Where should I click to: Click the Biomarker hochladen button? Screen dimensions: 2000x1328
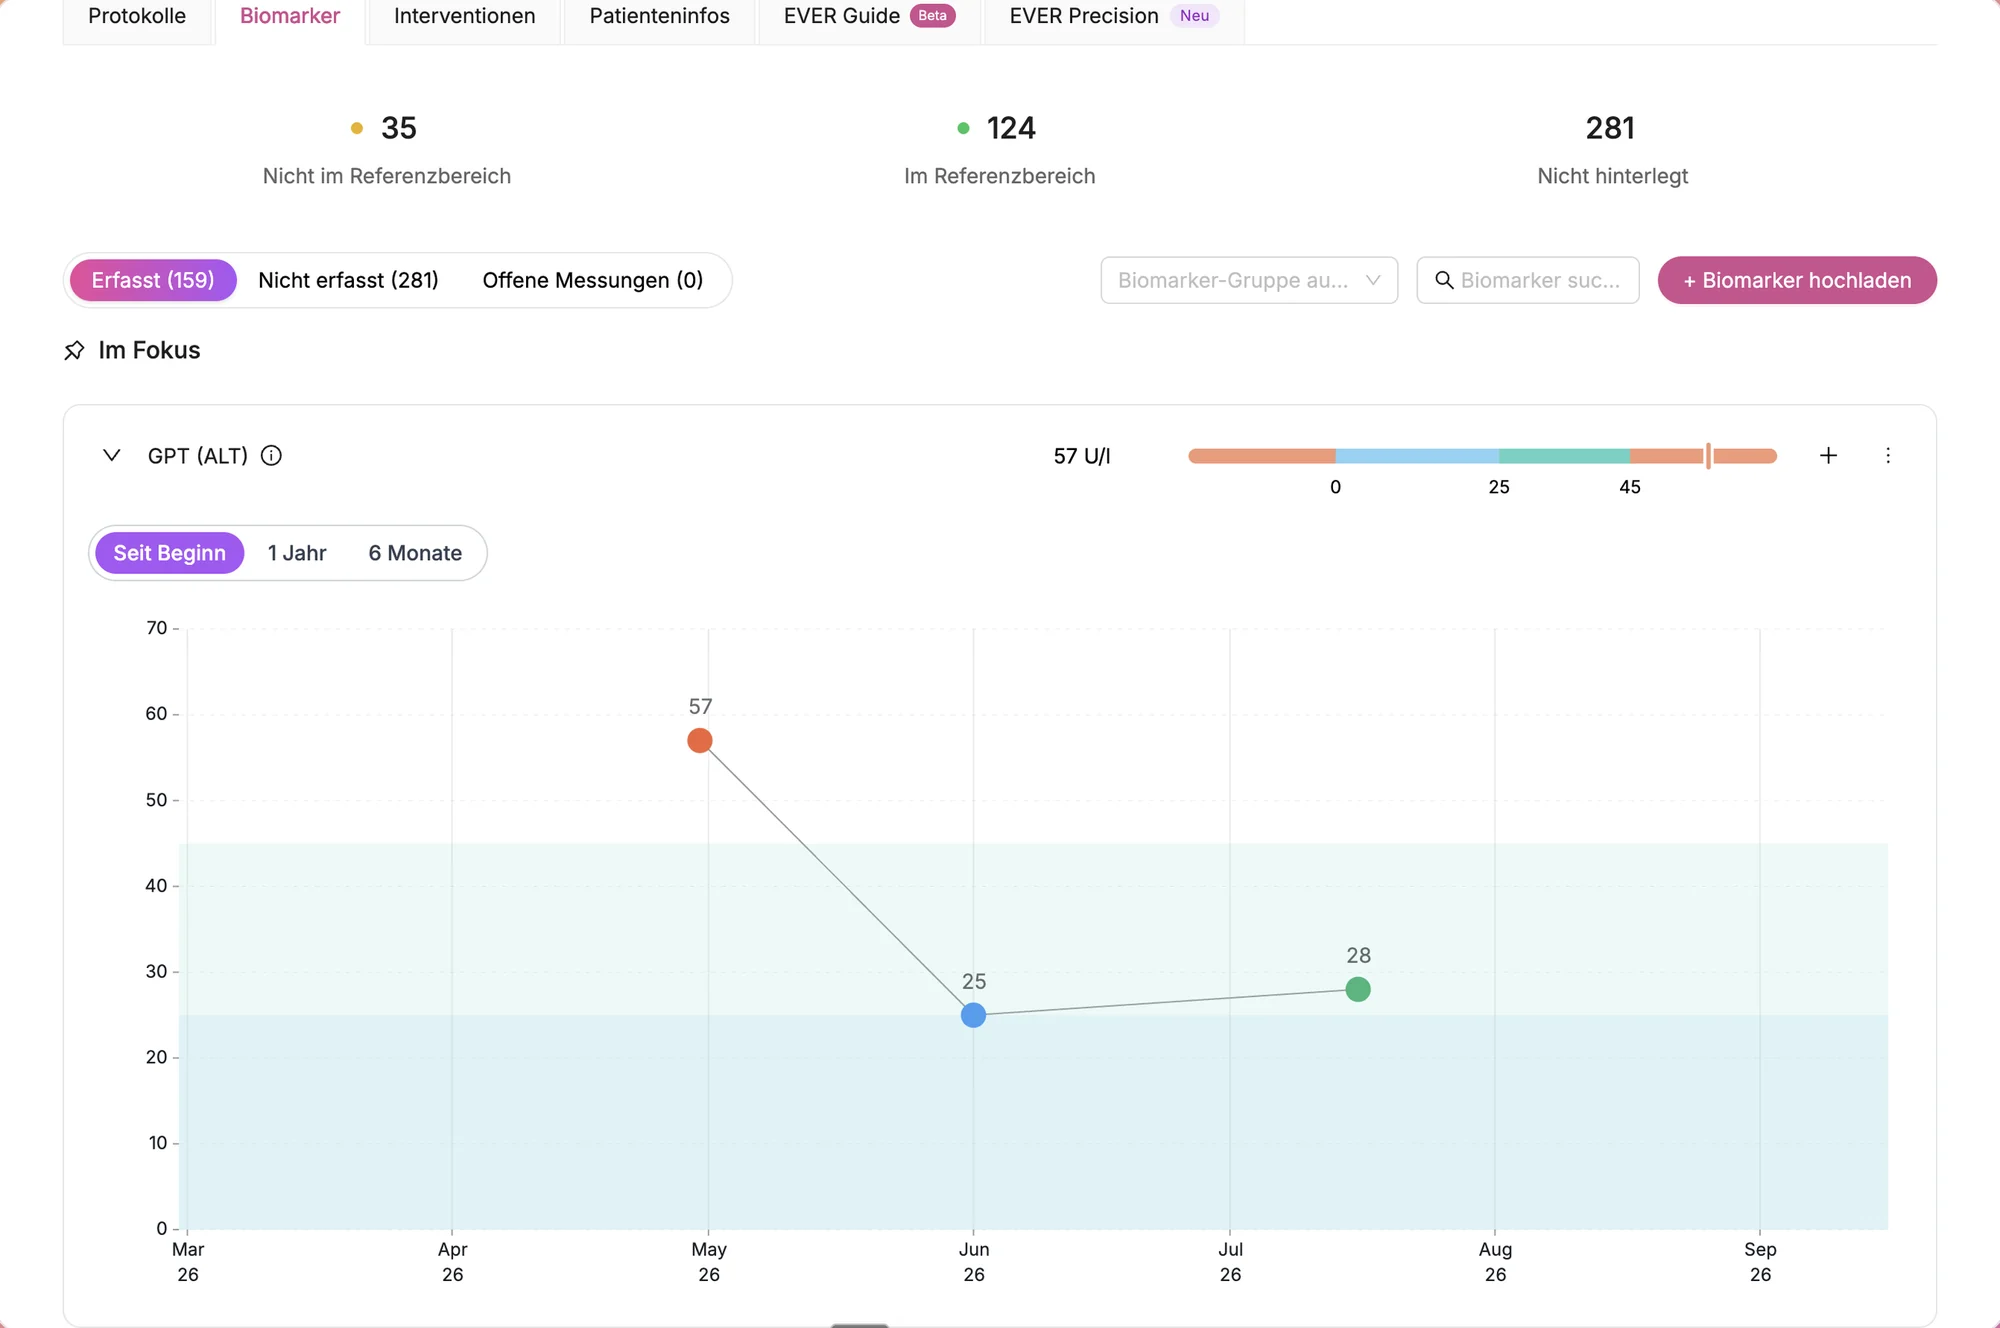coord(1797,280)
